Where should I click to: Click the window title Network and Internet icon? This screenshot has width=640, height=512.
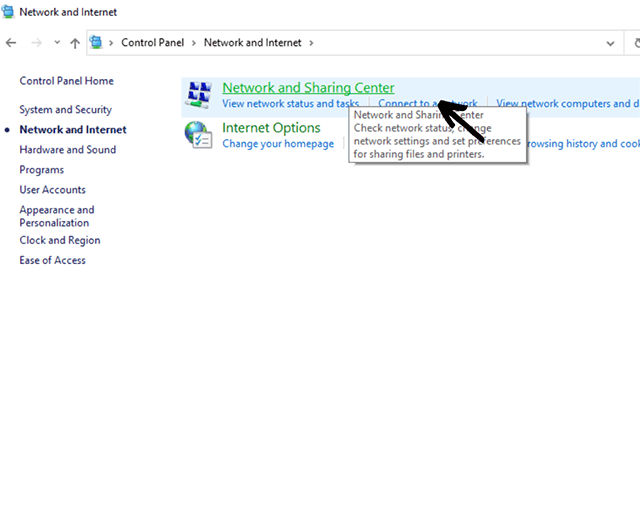click(8, 11)
